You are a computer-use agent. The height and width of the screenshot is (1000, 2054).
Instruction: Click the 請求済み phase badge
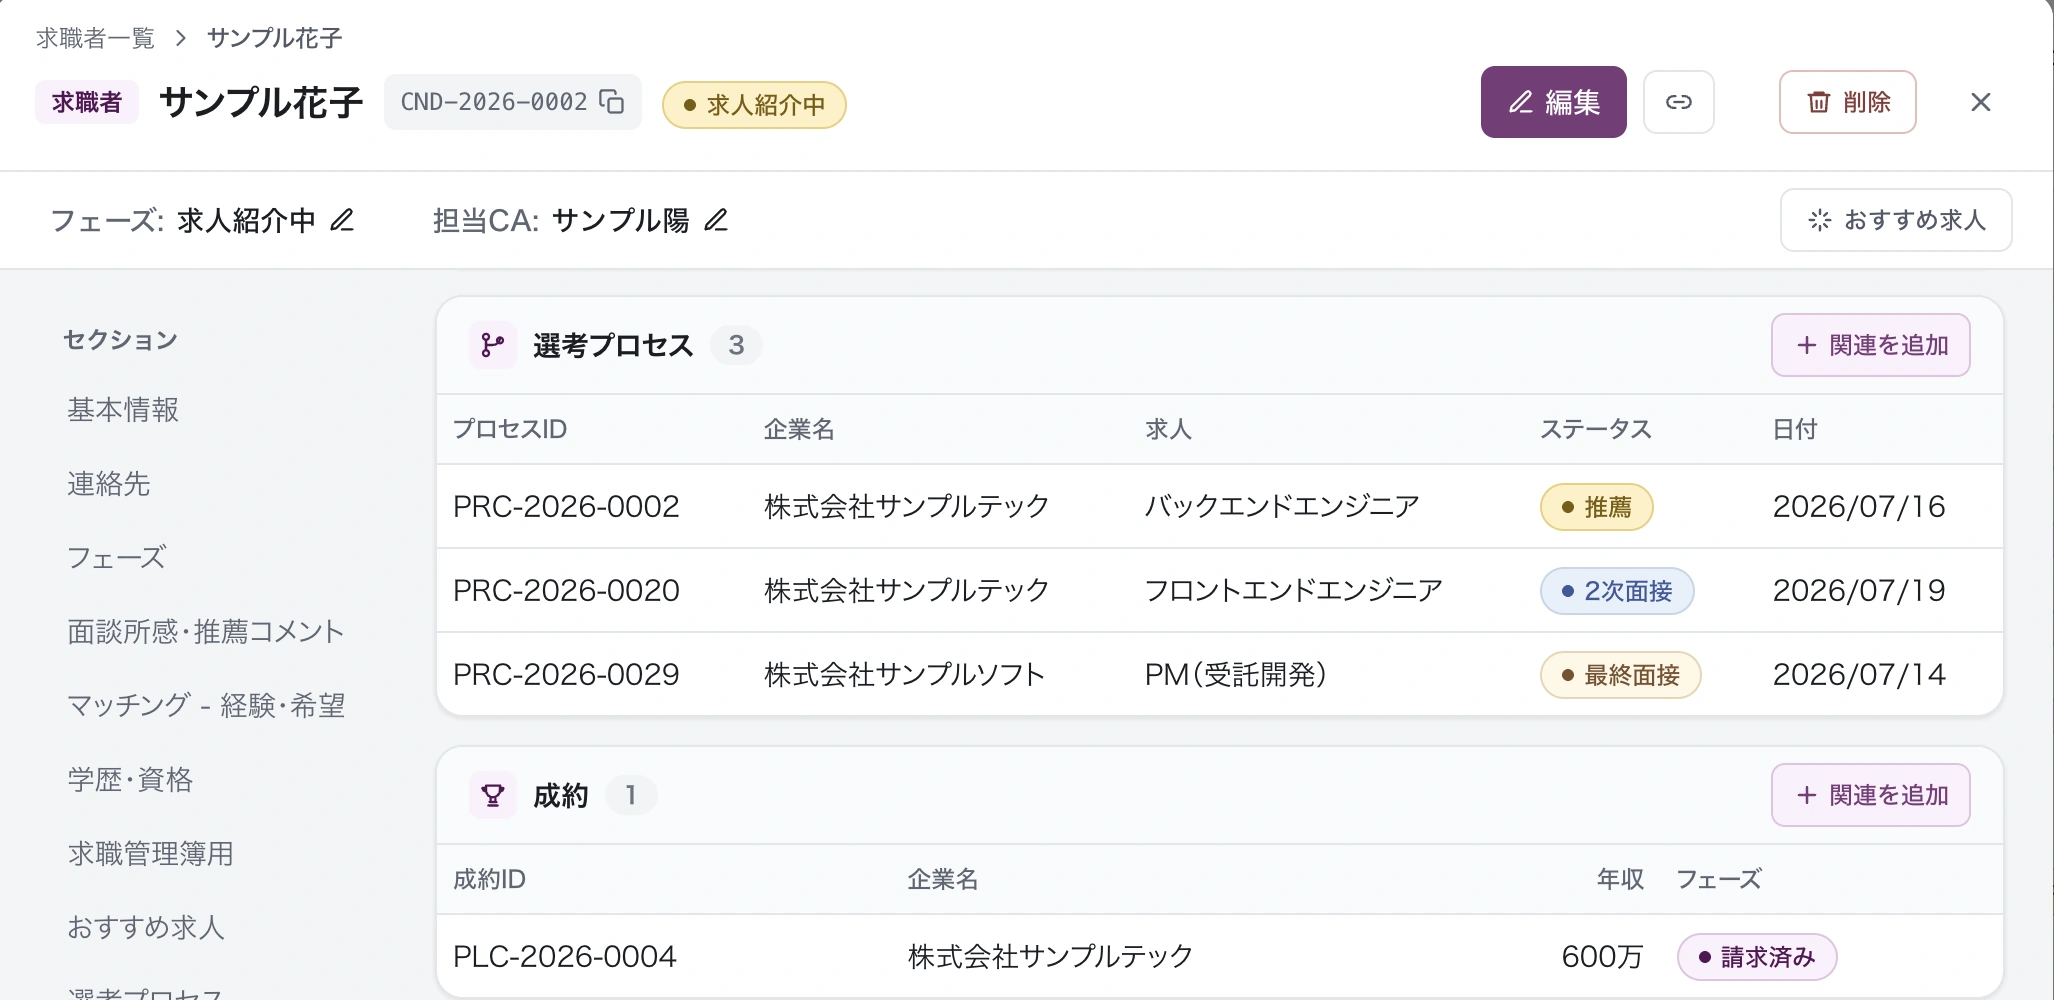tap(1757, 957)
